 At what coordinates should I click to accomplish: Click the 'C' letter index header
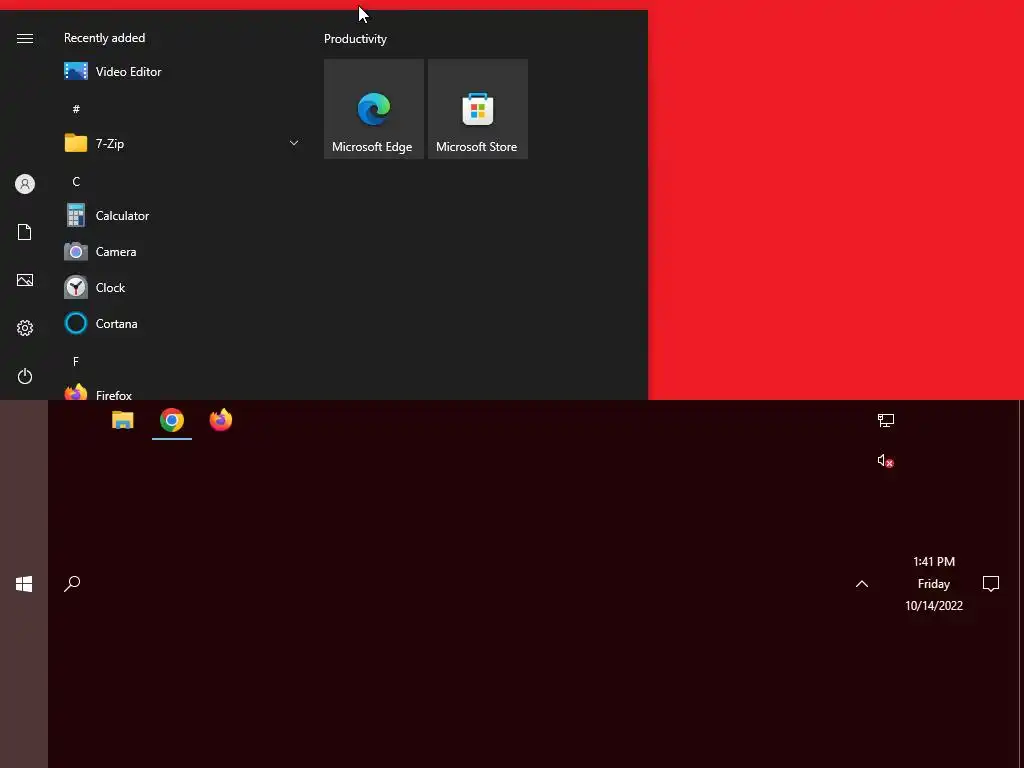coord(76,182)
